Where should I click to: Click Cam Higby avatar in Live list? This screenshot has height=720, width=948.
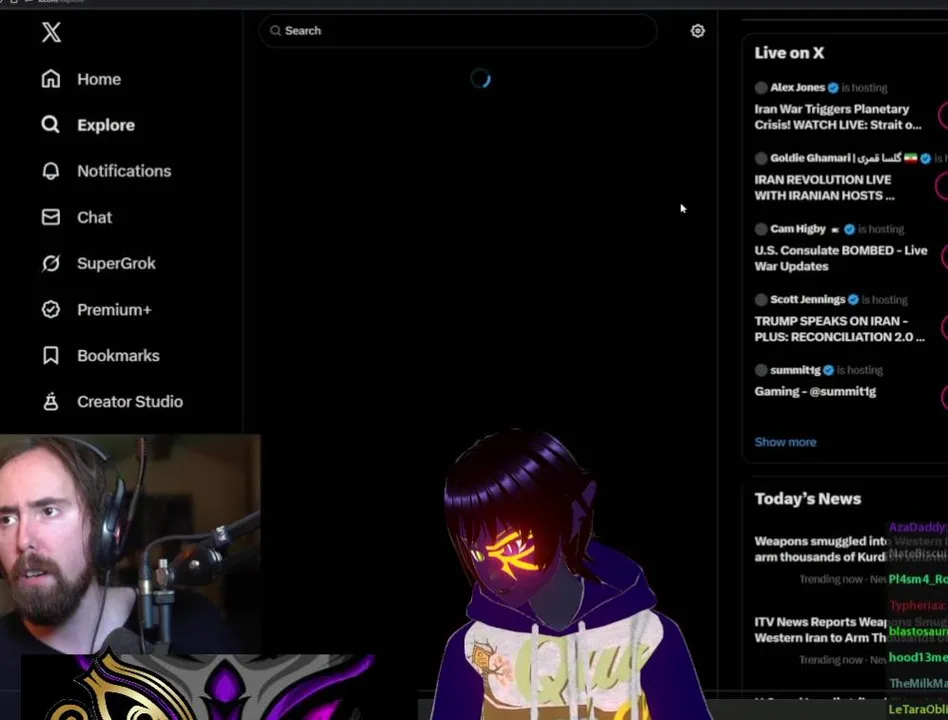pyautogui.click(x=761, y=229)
